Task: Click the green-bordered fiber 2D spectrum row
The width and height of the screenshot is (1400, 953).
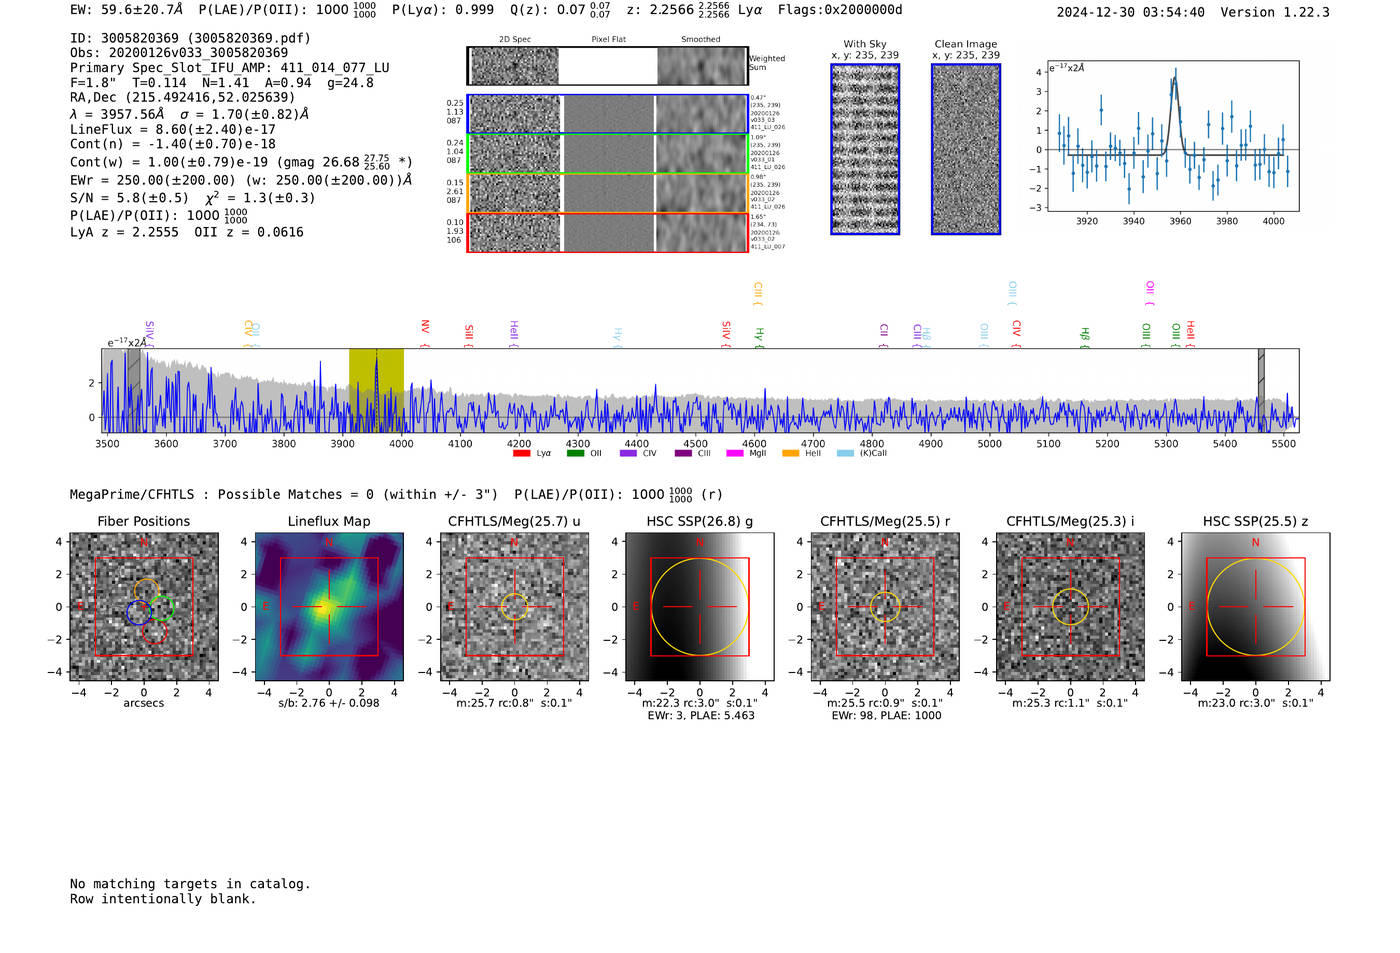Action: point(607,153)
